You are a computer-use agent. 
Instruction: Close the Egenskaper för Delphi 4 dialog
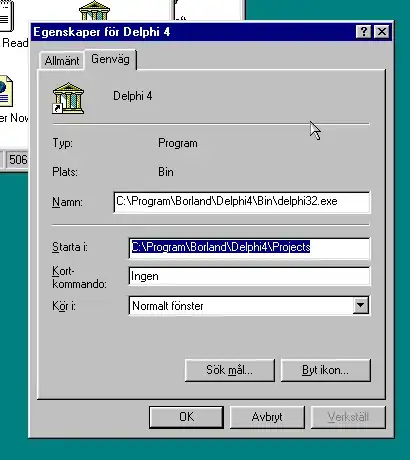(x=382, y=32)
